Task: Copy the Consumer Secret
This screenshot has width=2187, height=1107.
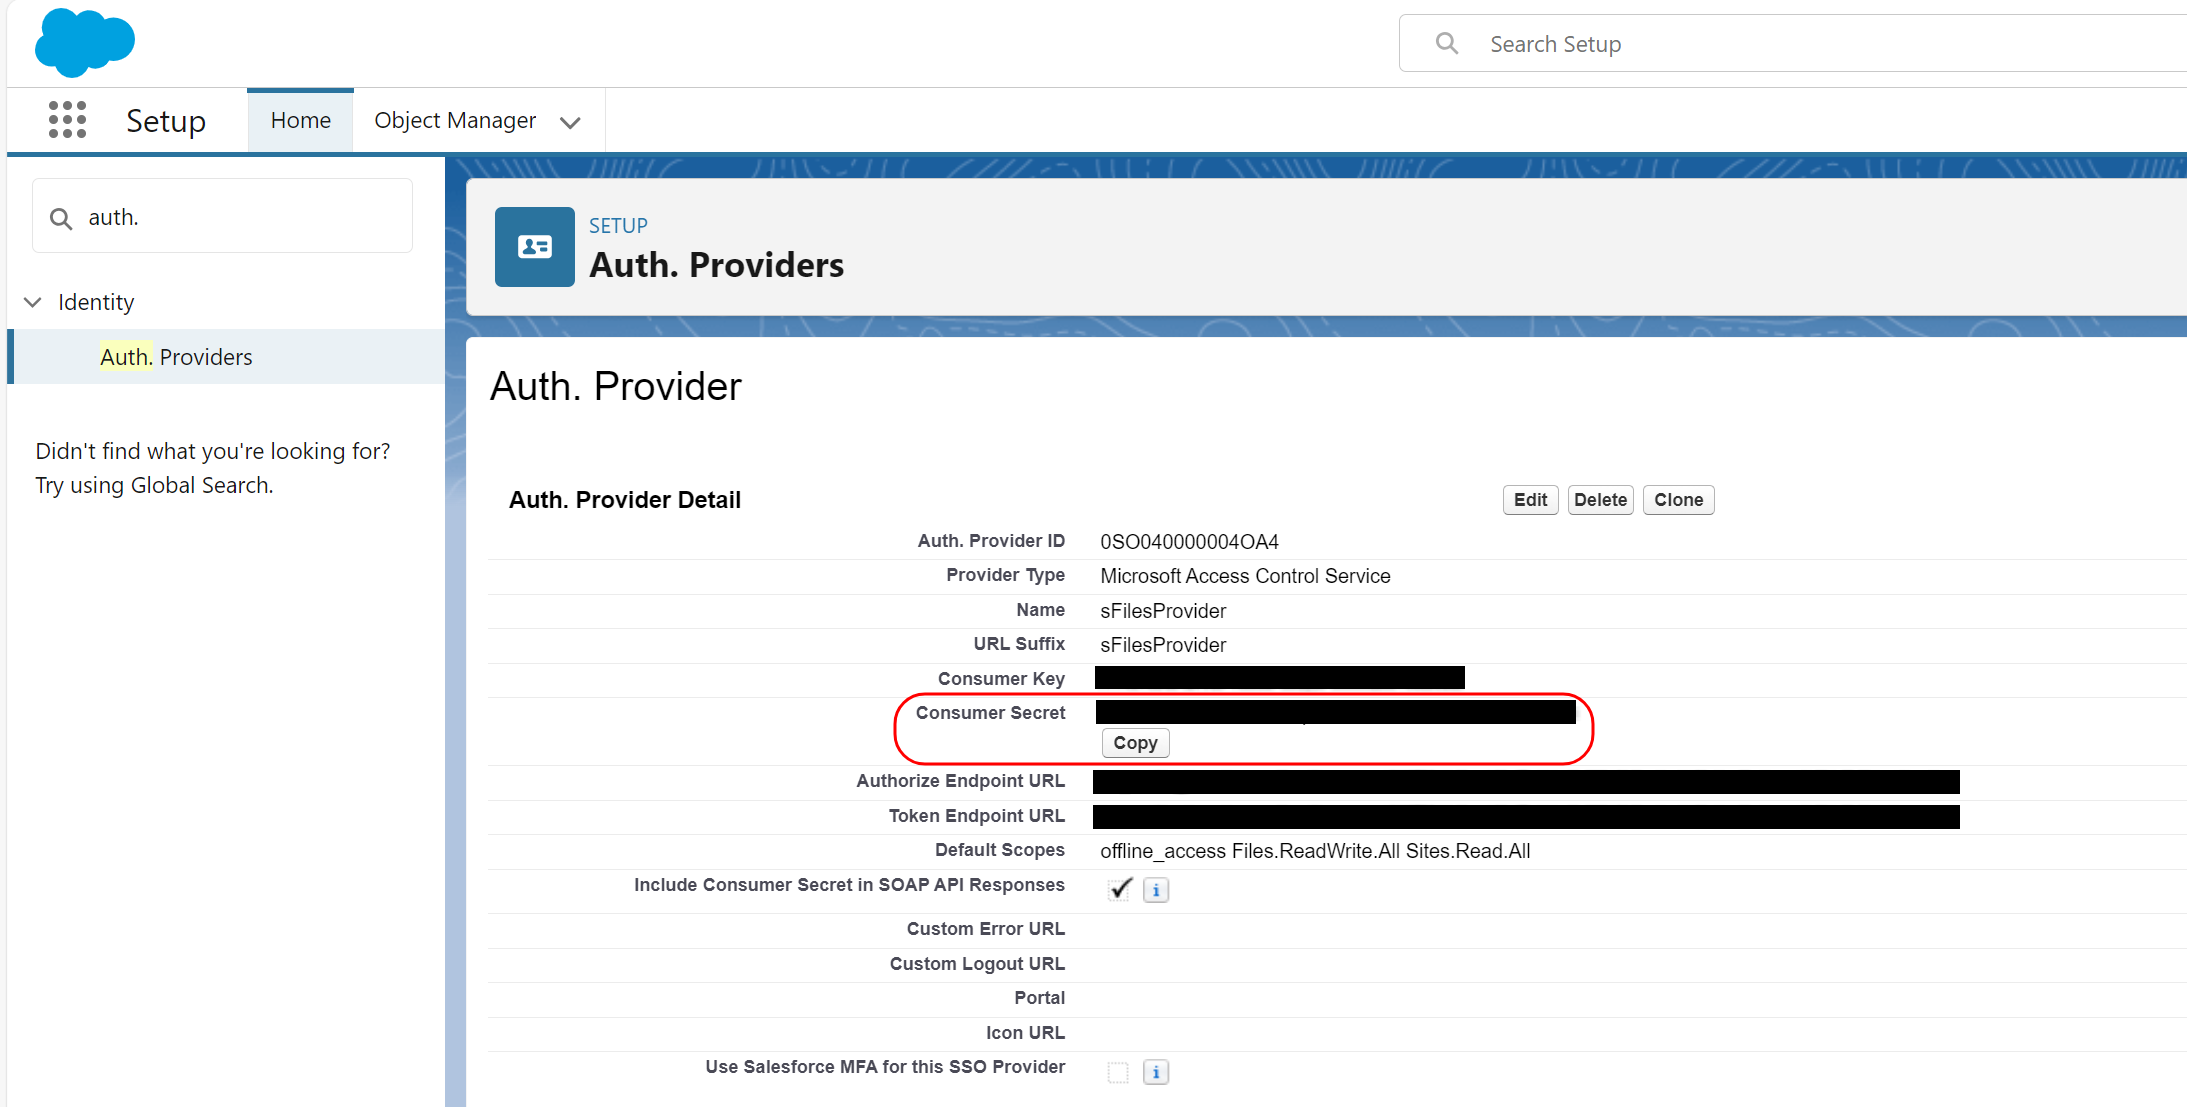Action: point(1135,743)
